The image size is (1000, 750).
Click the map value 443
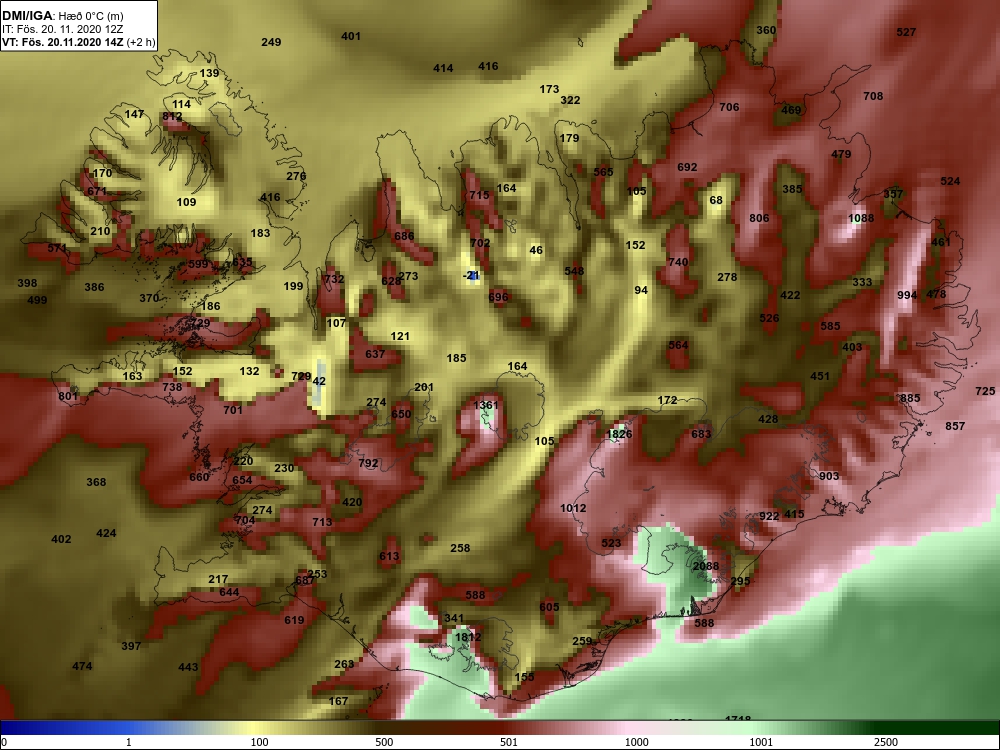tap(188, 667)
